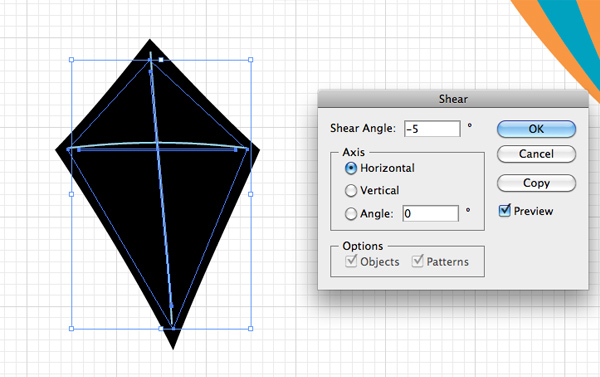Click the 'Shear Angle:' label
Screen dimensions: 600x377
pyautogui.click(x=363, y=128)
